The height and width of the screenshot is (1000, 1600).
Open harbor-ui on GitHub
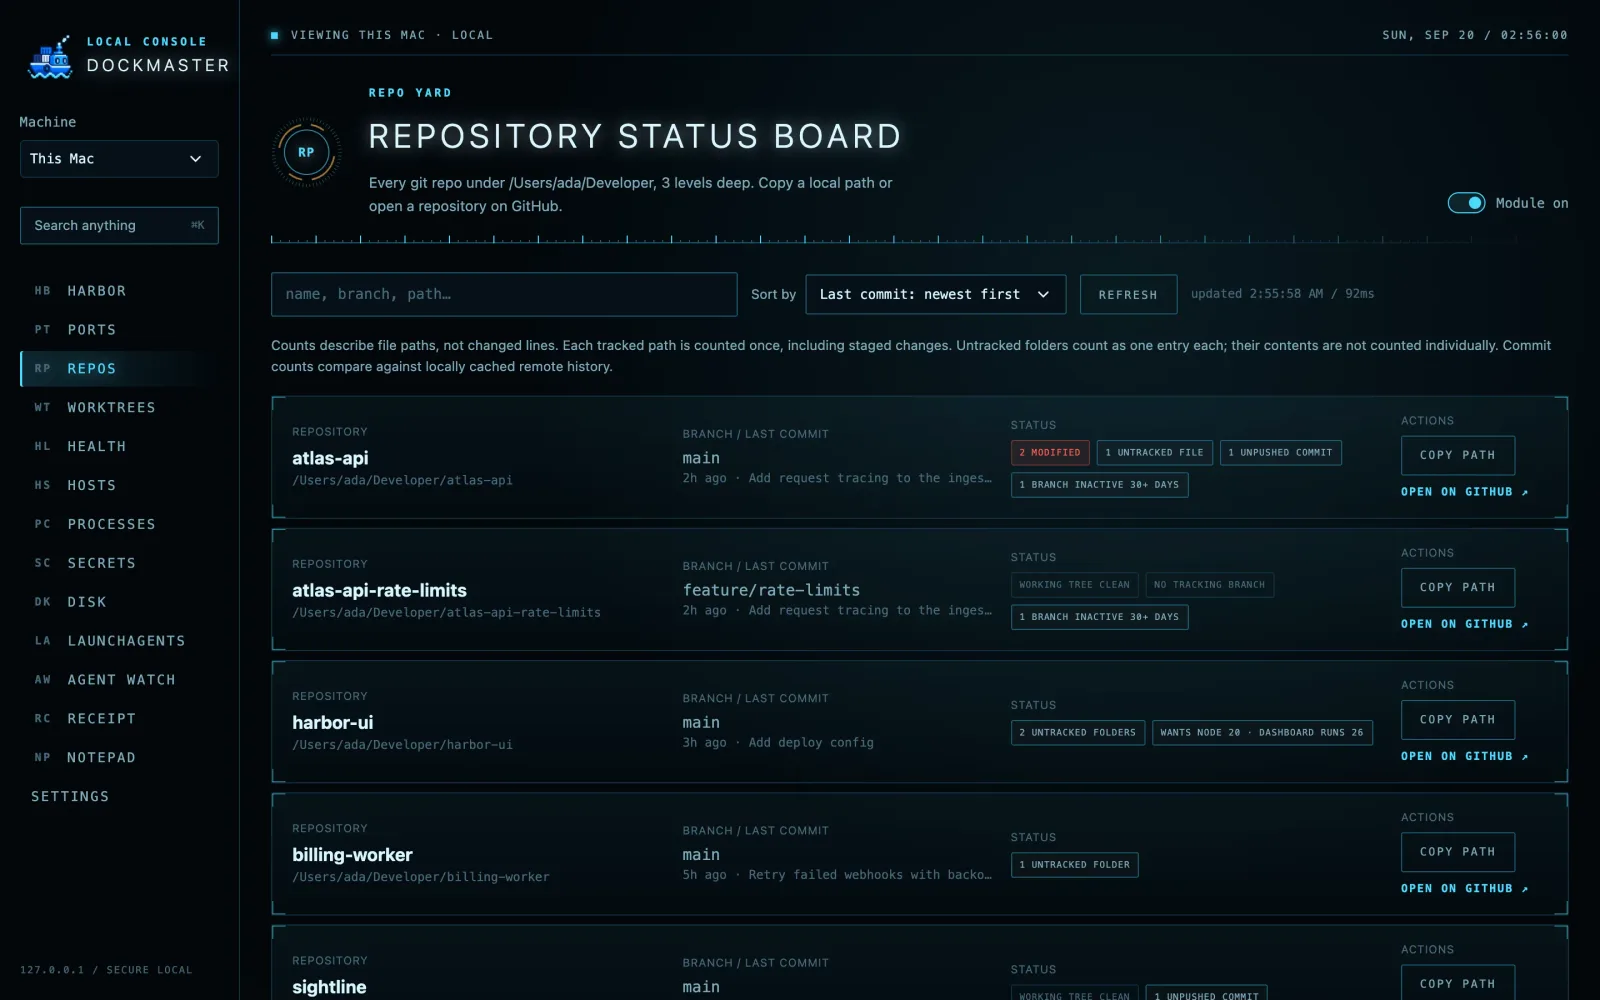(x=1464, y=756)
